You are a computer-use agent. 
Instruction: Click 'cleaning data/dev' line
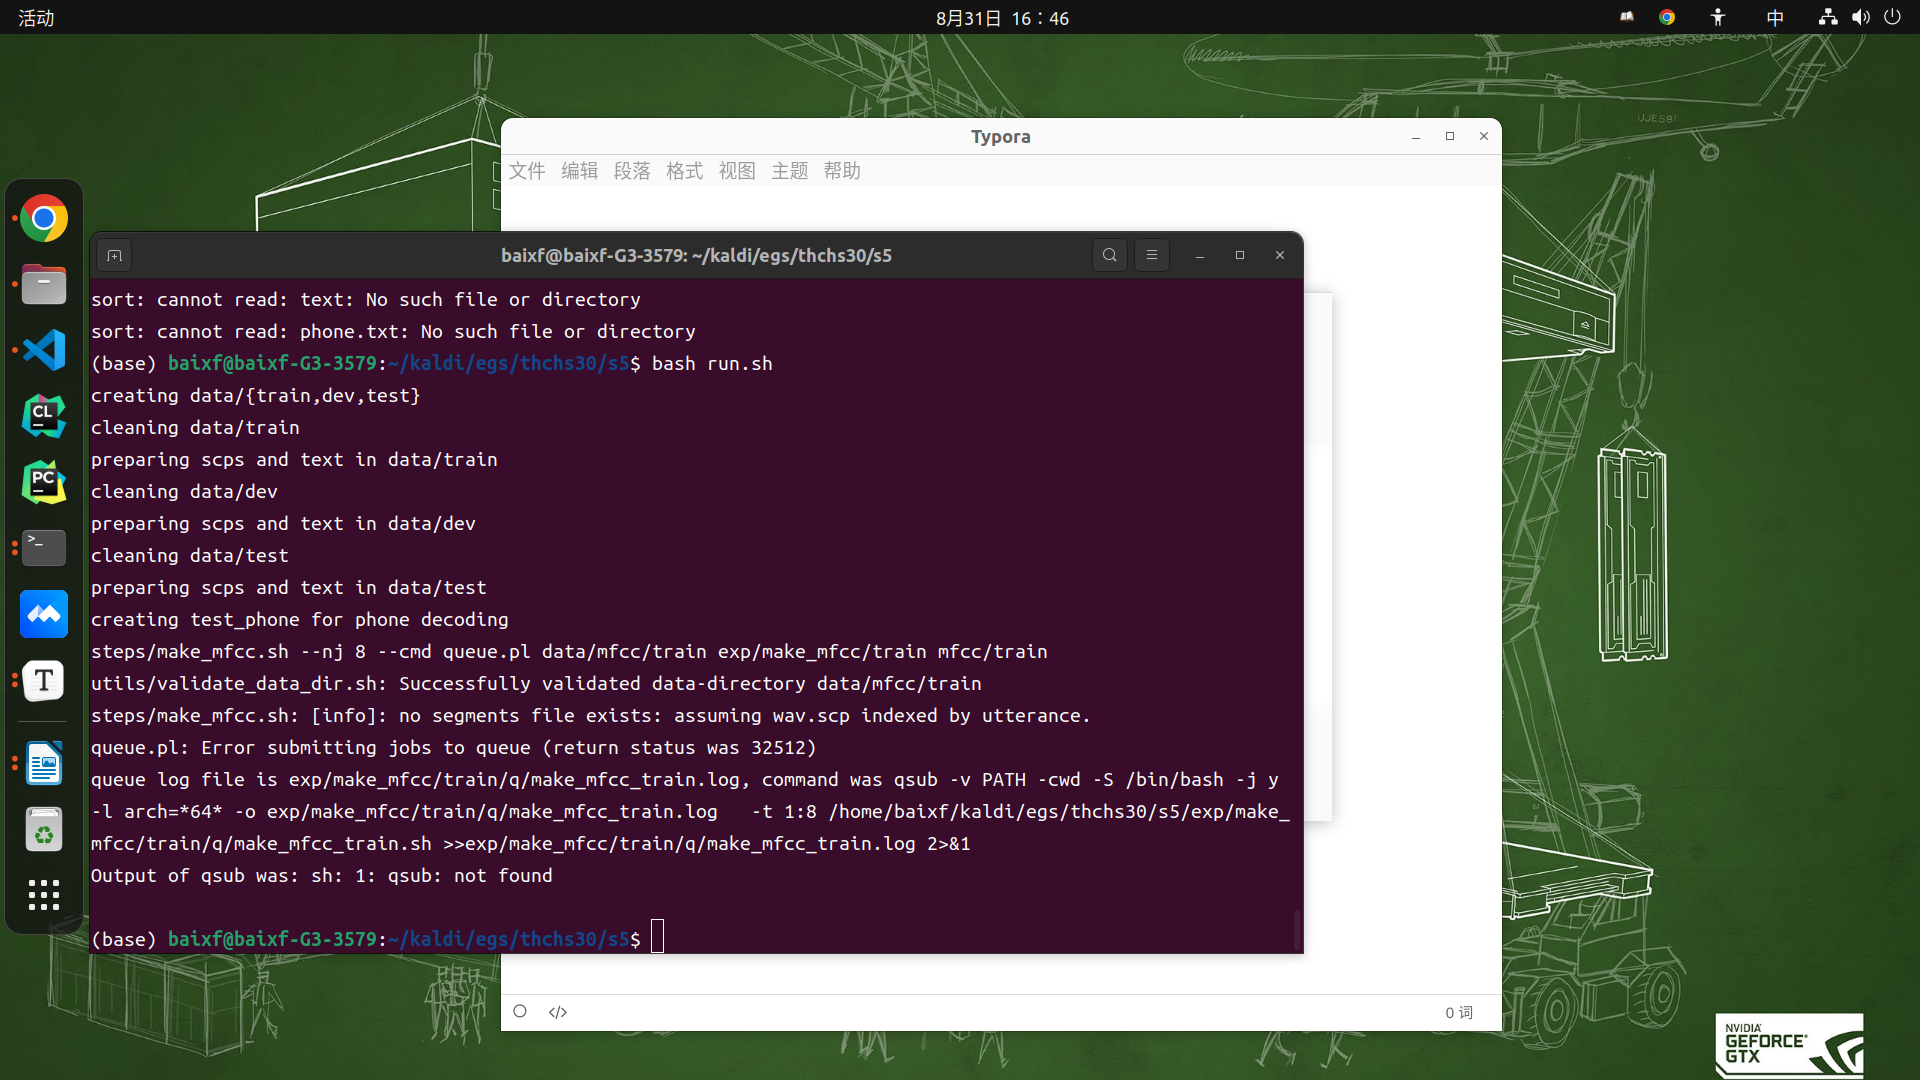[x=184, y=492]
